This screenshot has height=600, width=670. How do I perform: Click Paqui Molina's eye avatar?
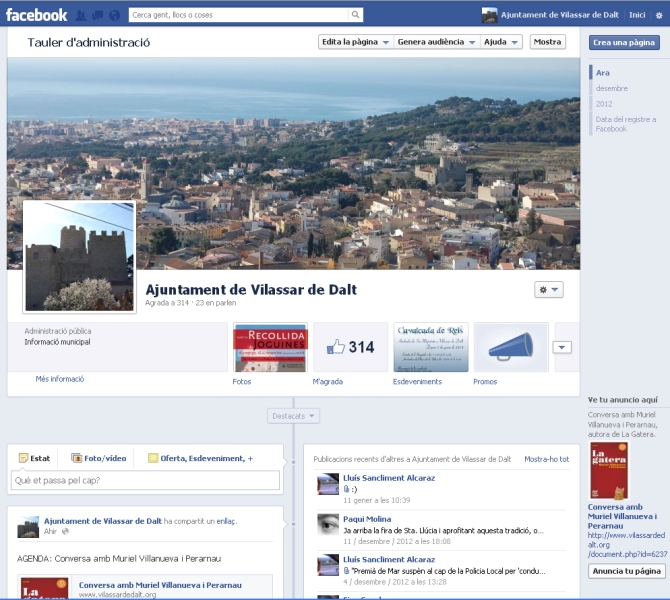pos(328,524)
